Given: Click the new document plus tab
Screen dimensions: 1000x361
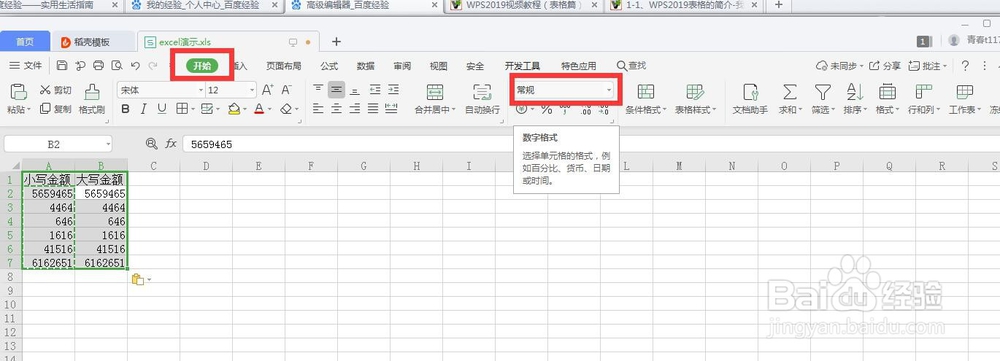Looking at the screenshot, I should point(336,42).
